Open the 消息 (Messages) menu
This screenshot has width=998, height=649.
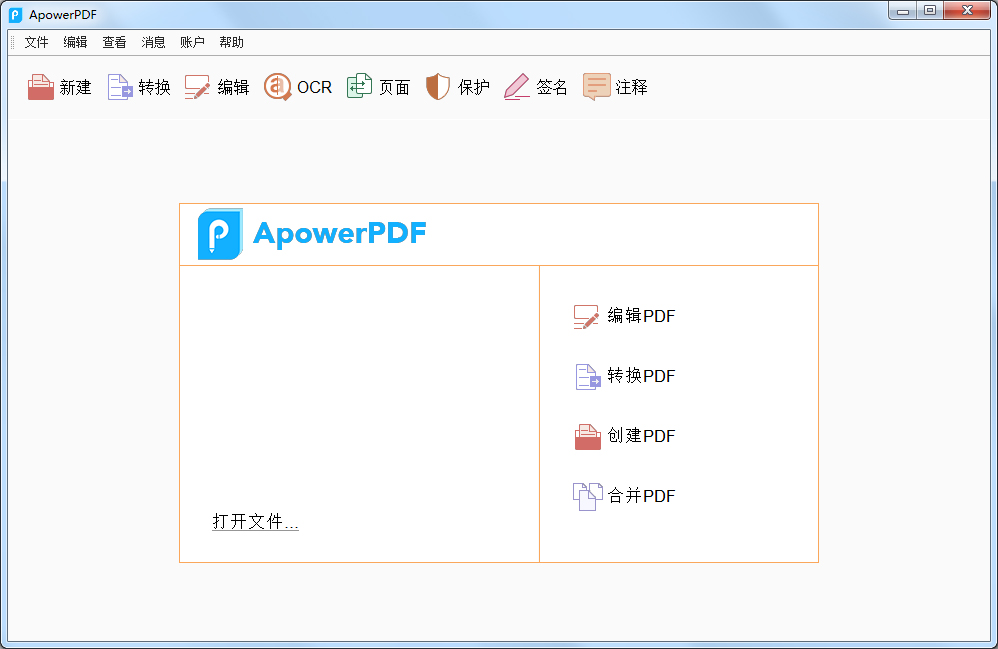coord(153,42)
